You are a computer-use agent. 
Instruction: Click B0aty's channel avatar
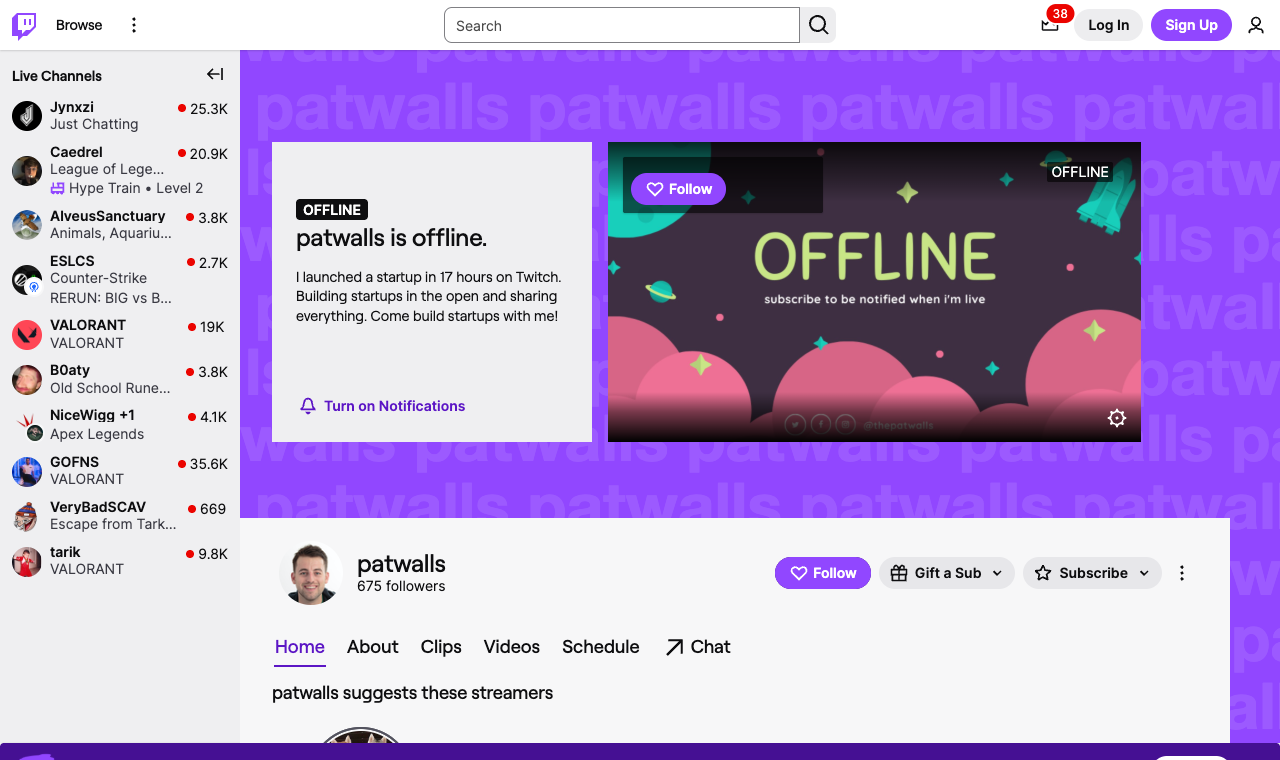27,380
